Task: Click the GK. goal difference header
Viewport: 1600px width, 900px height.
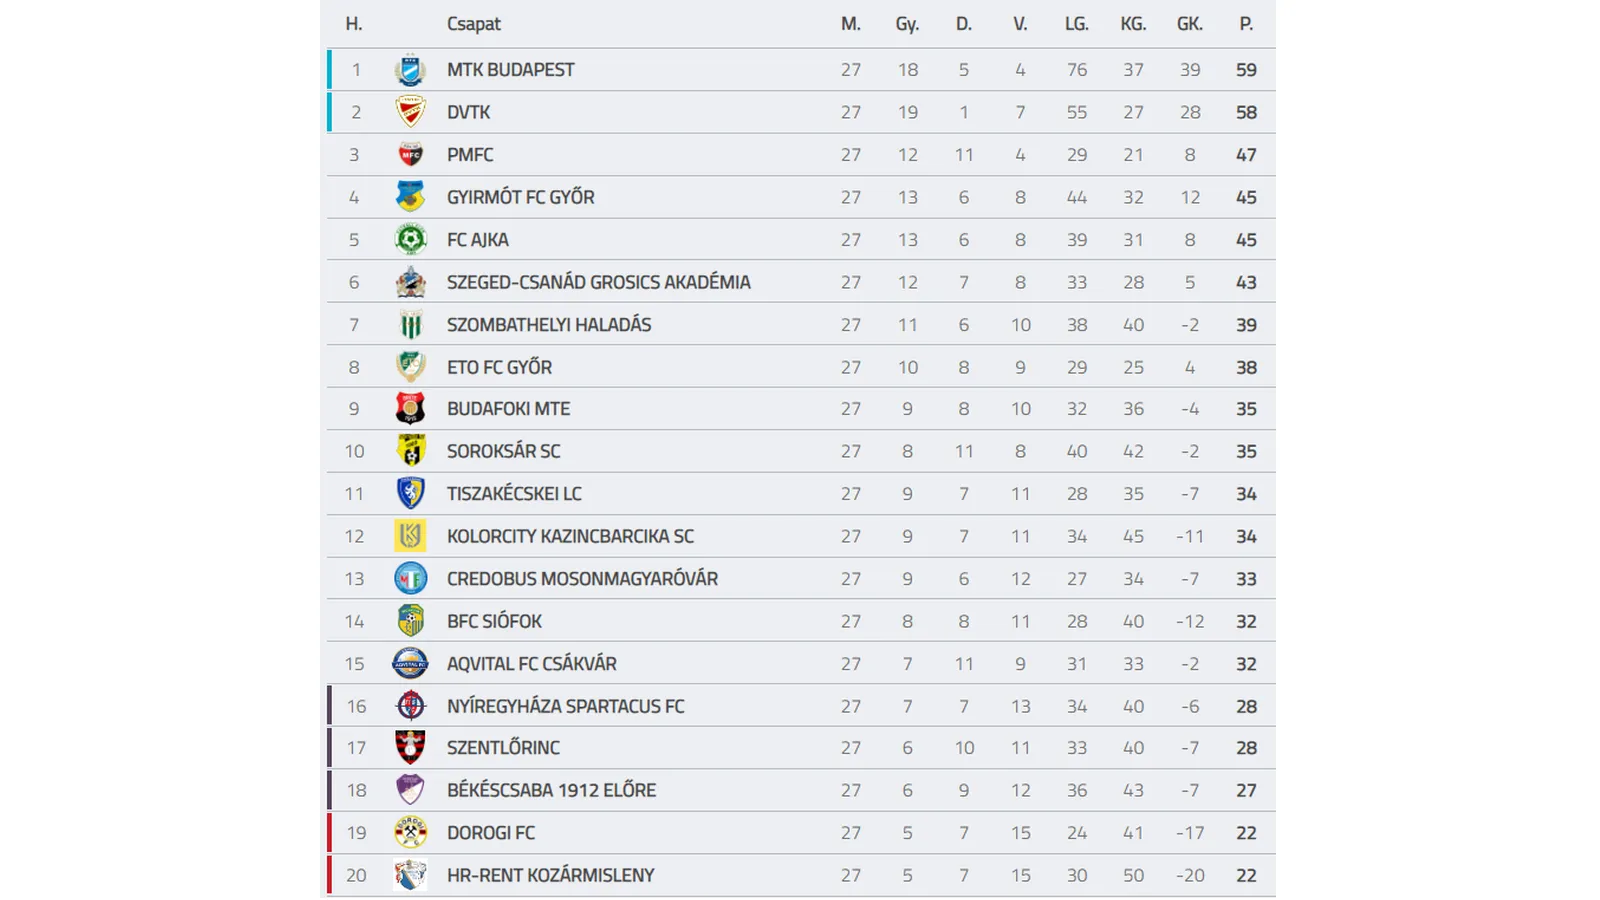Action: (1189, 24)
